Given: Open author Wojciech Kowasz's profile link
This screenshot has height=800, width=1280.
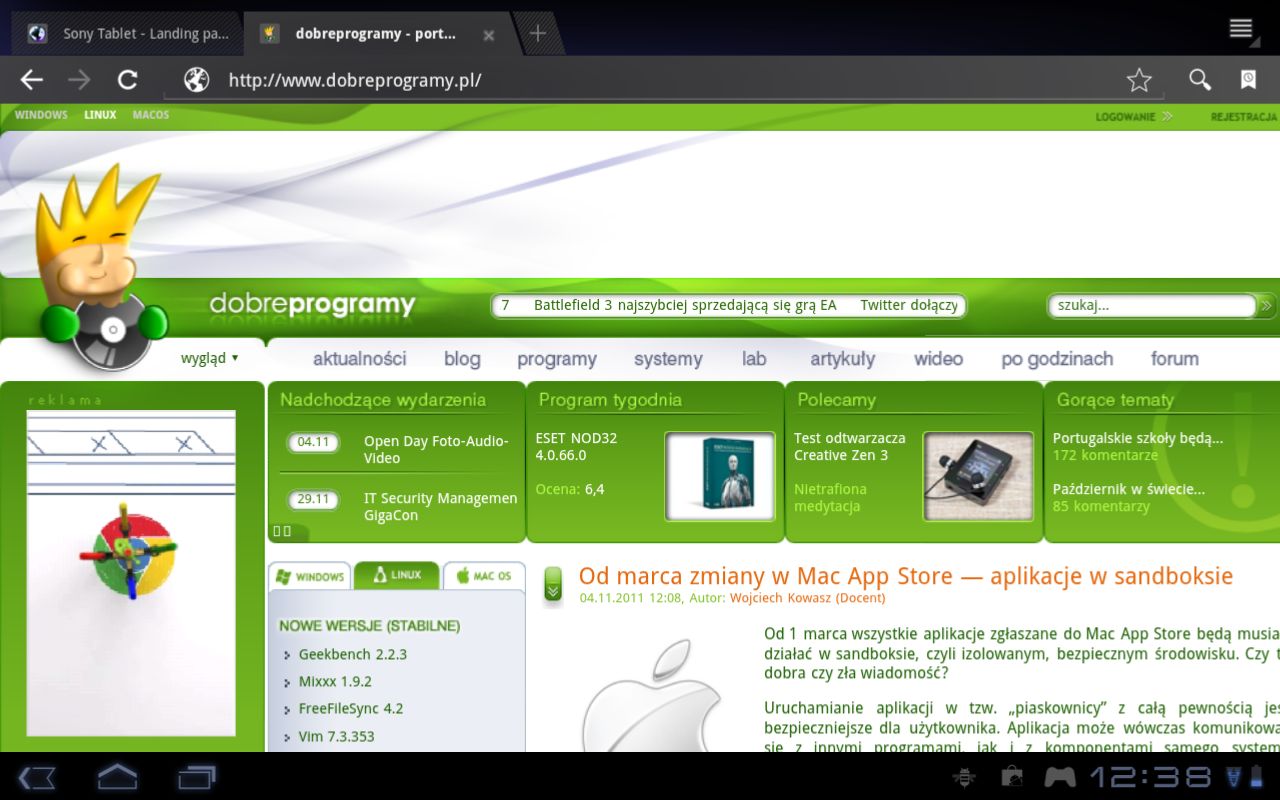Looking at the screenshot, I should (808, 598).
